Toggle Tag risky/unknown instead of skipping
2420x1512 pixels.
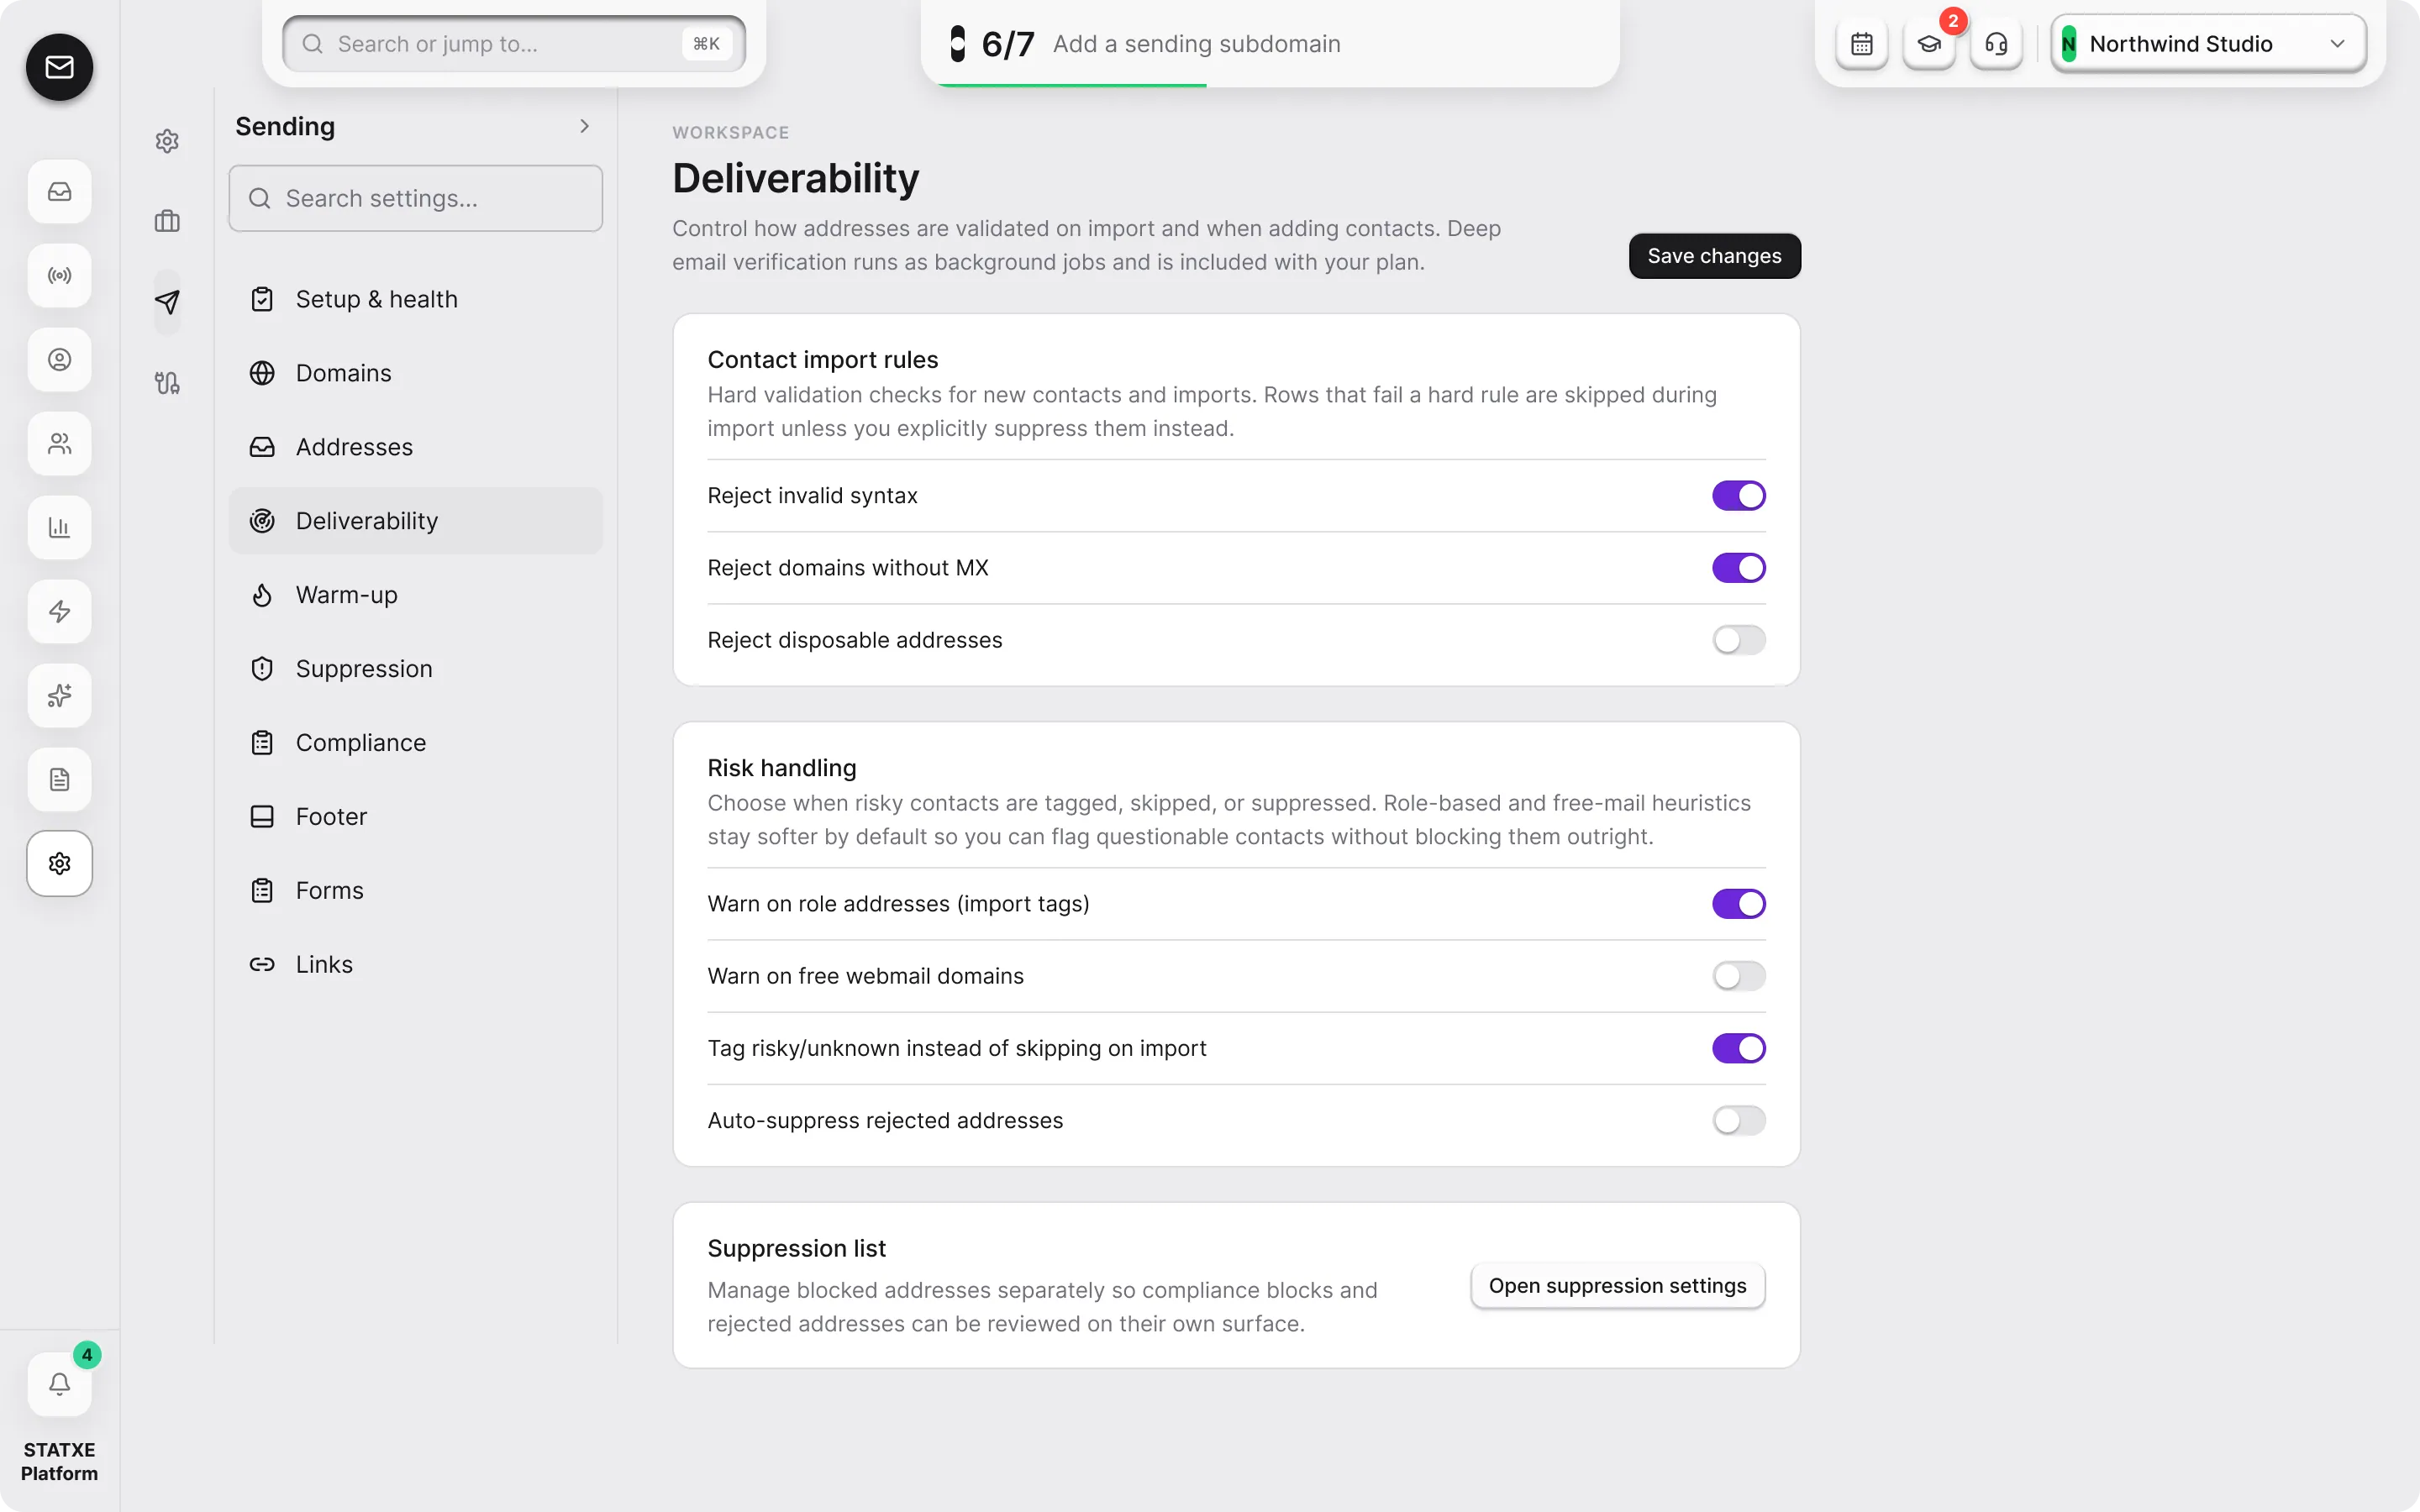tap(1738, 1048)
